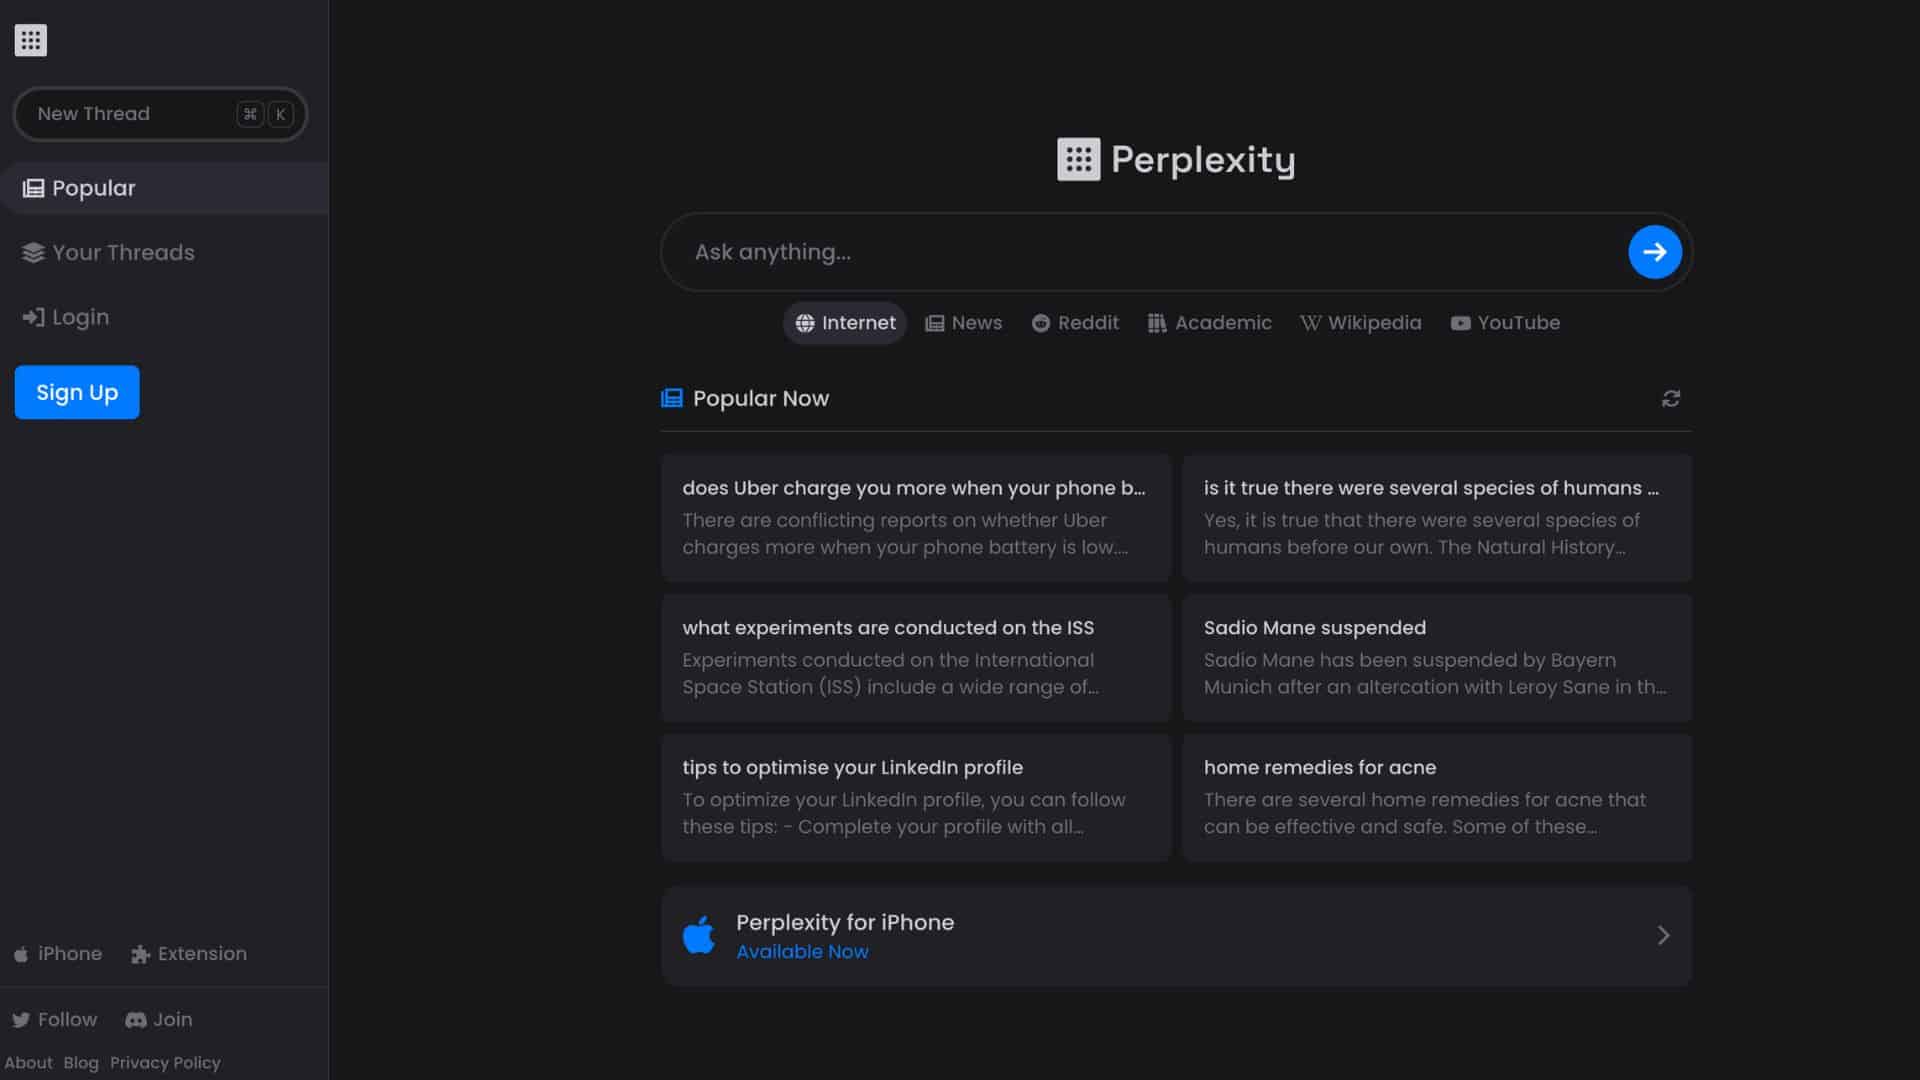
Task: Refresh the Popular Now list
Action: click(x=1671, y=399)
